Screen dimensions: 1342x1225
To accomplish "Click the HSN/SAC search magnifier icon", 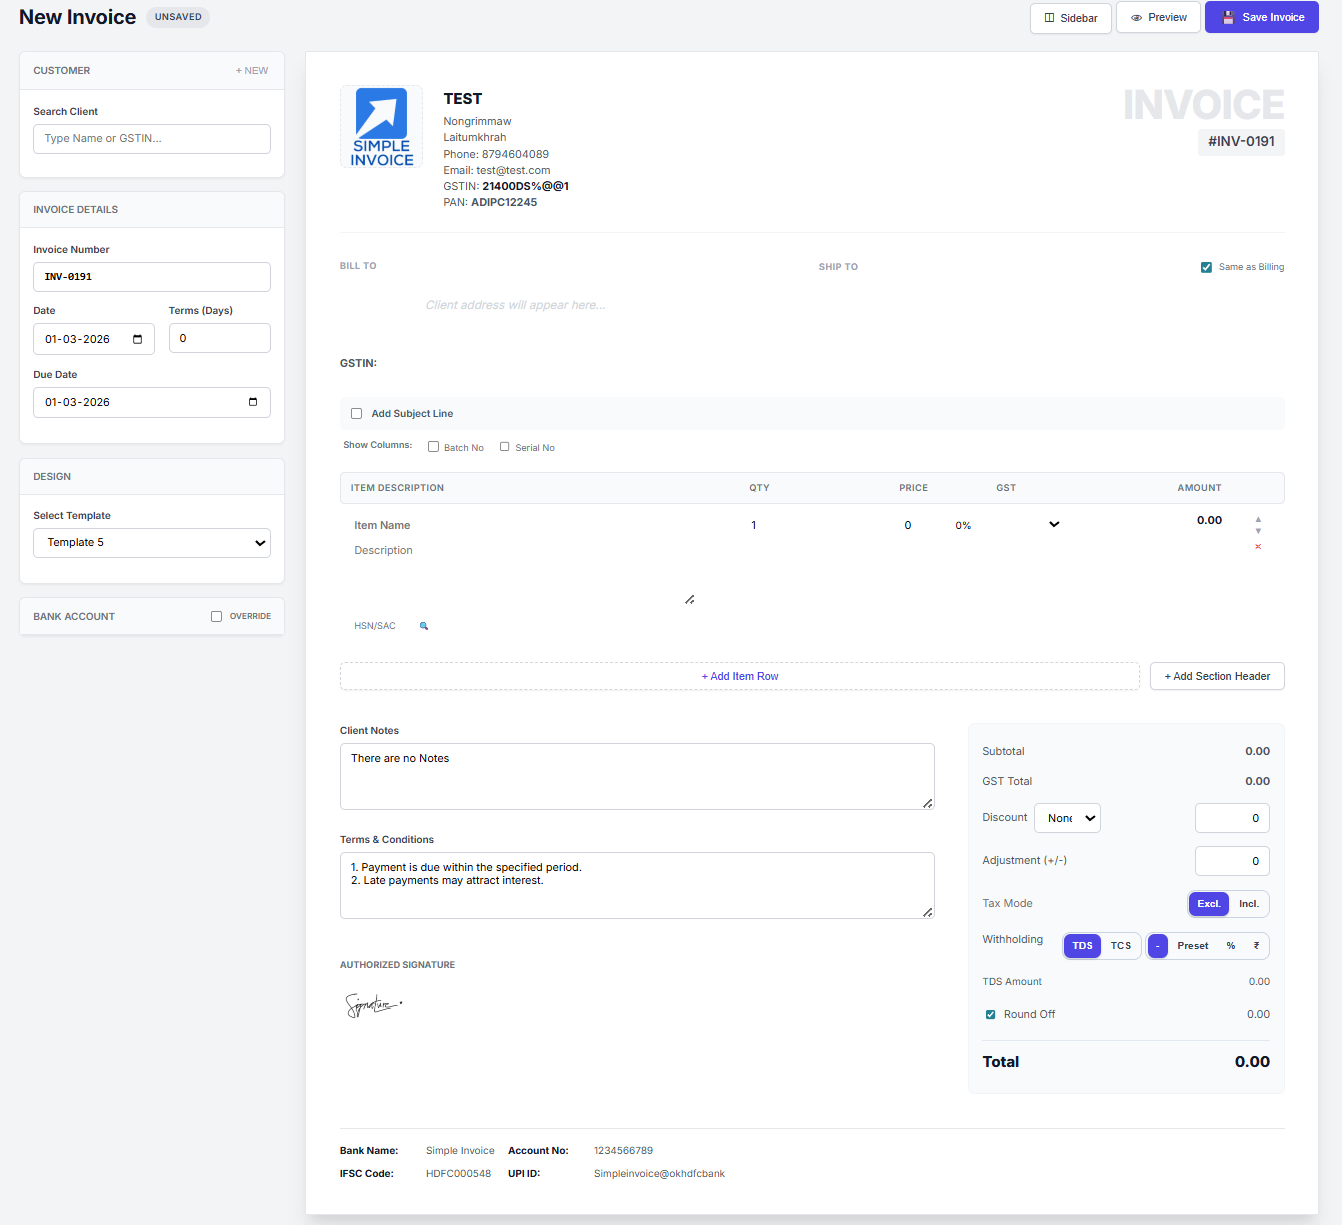I will click(424, 625).
